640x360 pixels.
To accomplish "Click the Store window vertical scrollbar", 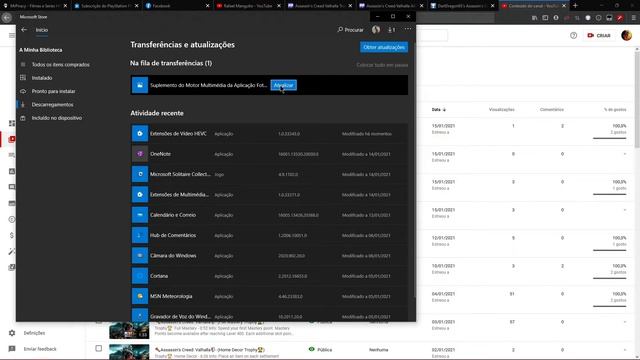I will pyautogui.click(x=414, y=171).
